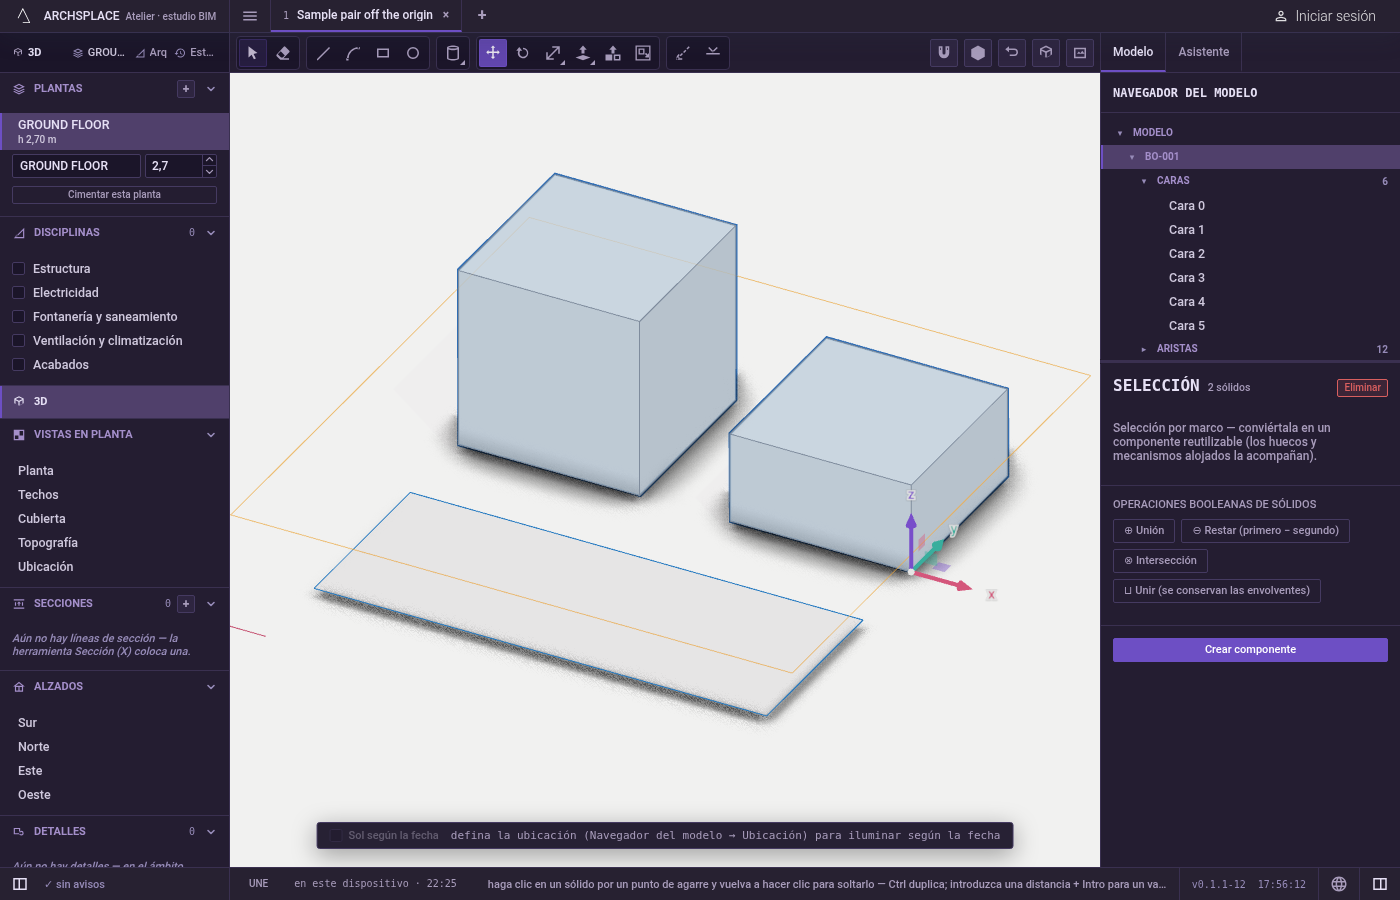1400x900 pixels.
Task: Apply the Unión boolean operation
Action: point(1144,531)
